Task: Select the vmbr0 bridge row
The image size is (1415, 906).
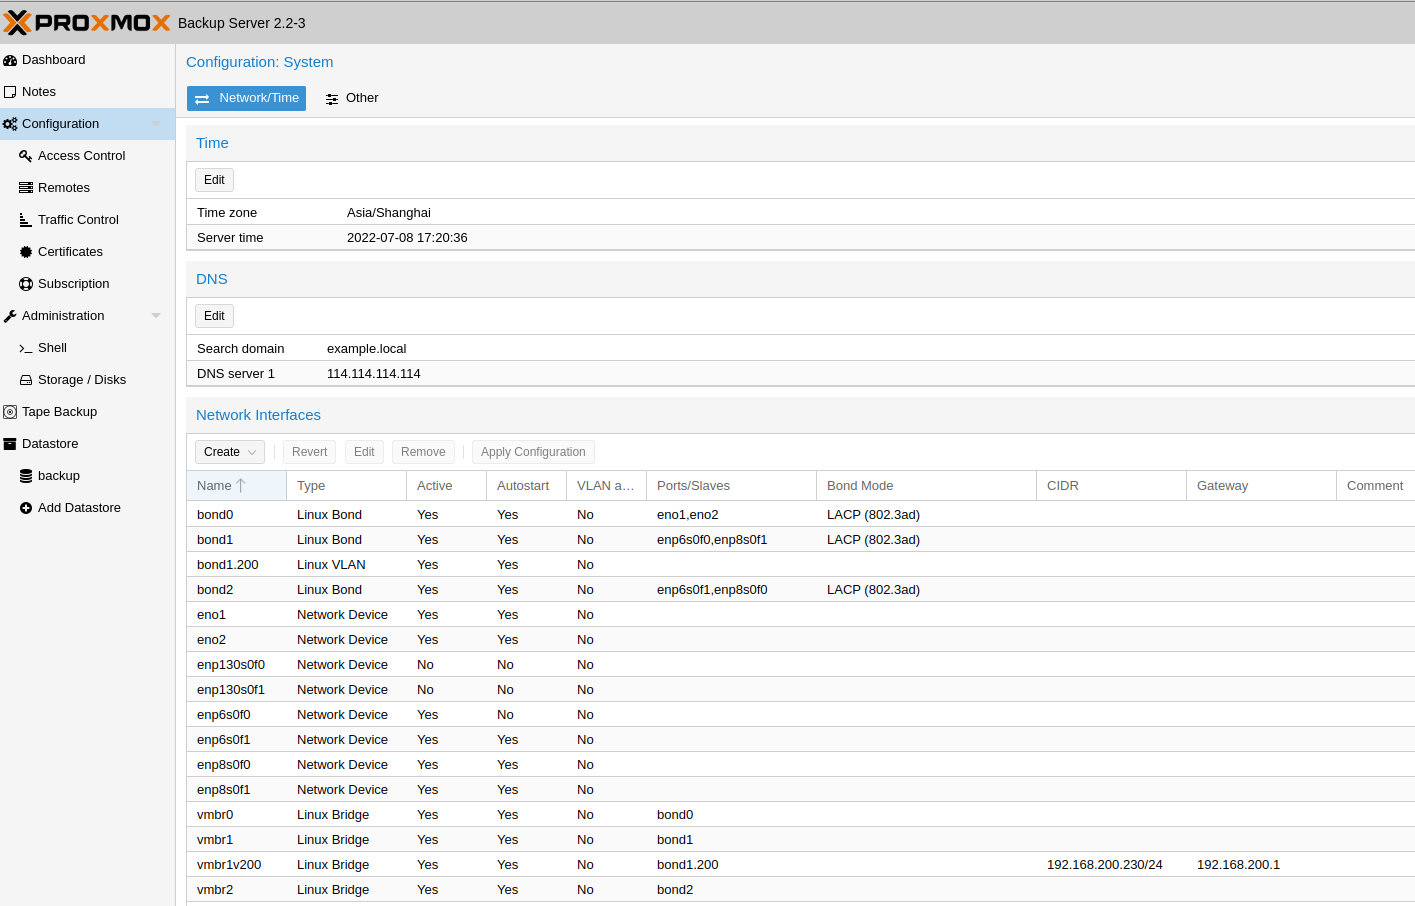Action: click(800, 815)
